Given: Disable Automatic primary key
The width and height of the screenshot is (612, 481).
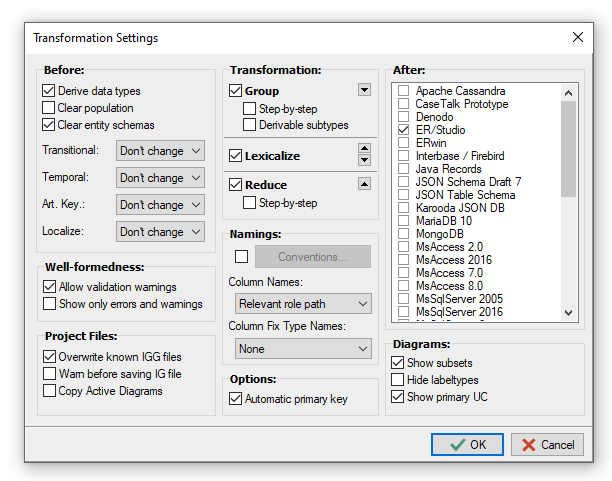Looking at the screenshot, I should [x=236, y=399].
